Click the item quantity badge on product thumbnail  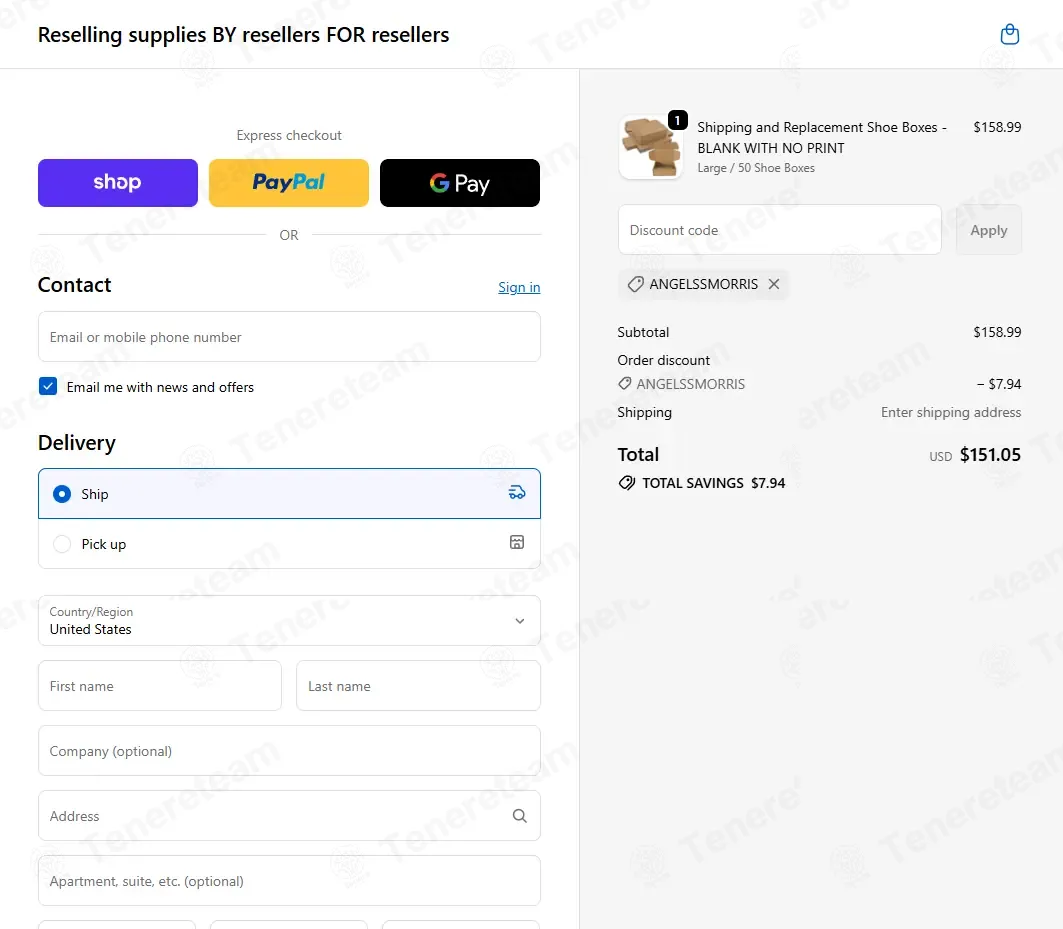coord(677,120)
